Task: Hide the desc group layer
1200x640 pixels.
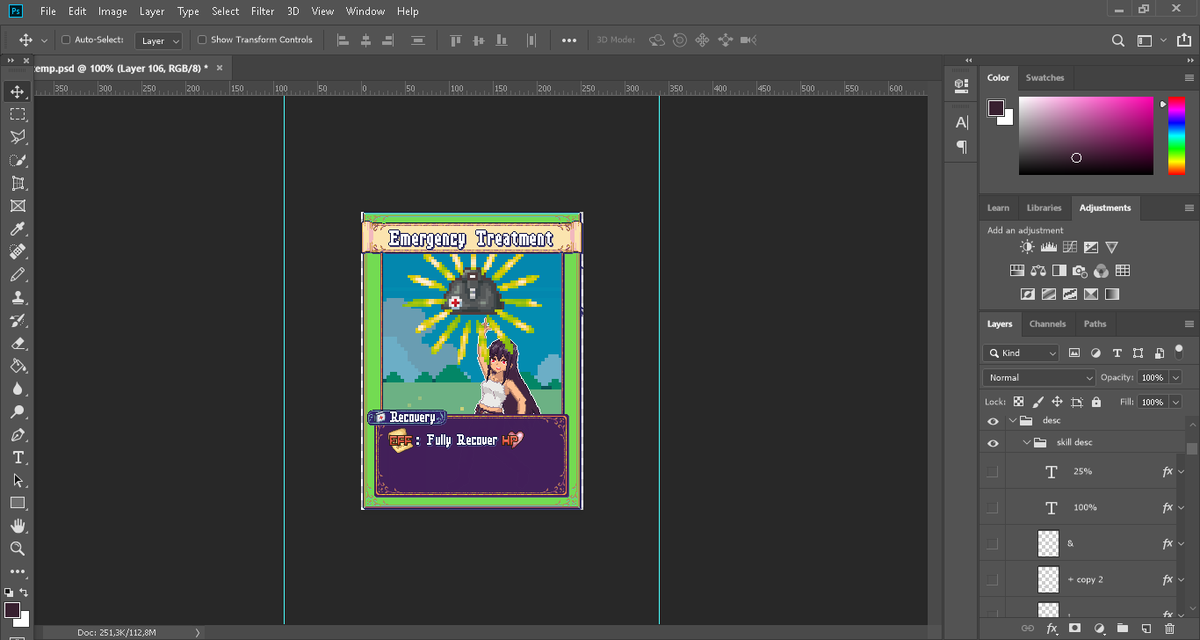Action: tap(993, 421)
